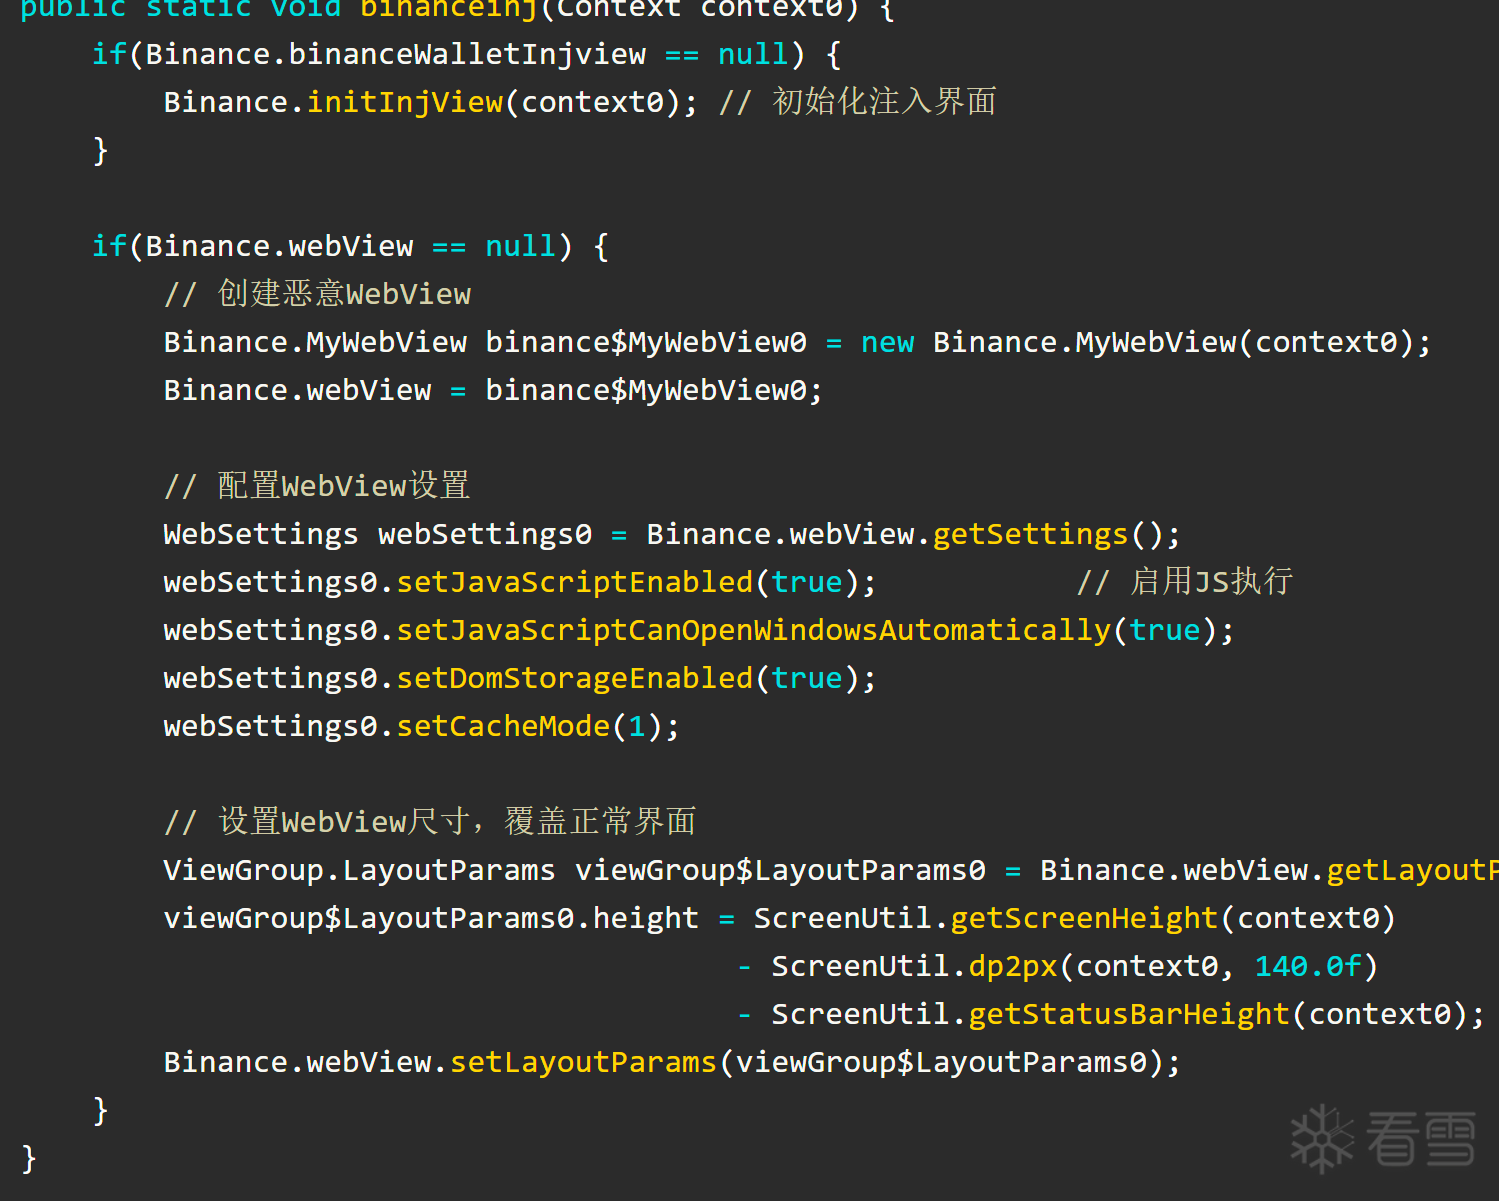The image size is (1499, 1201).
Task: Click the setDomStorageEnabled method
Action: click(x=575, y=678)
